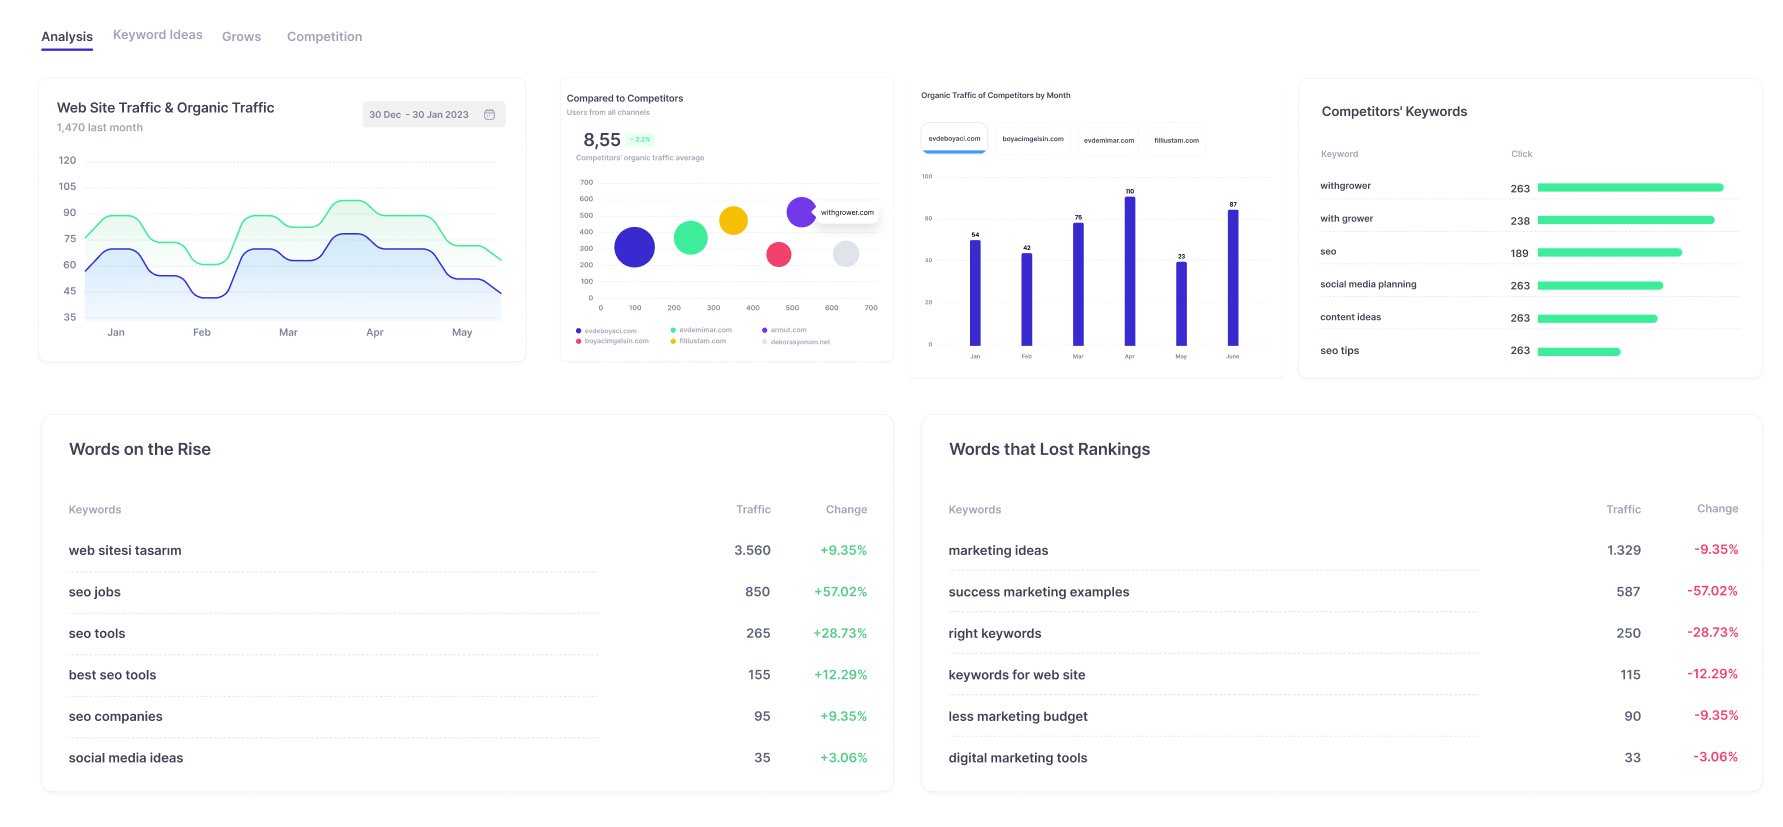1783x827 pixels.
Task: Click 'best seo tools' rising keyword
Action: pos(112,675)
